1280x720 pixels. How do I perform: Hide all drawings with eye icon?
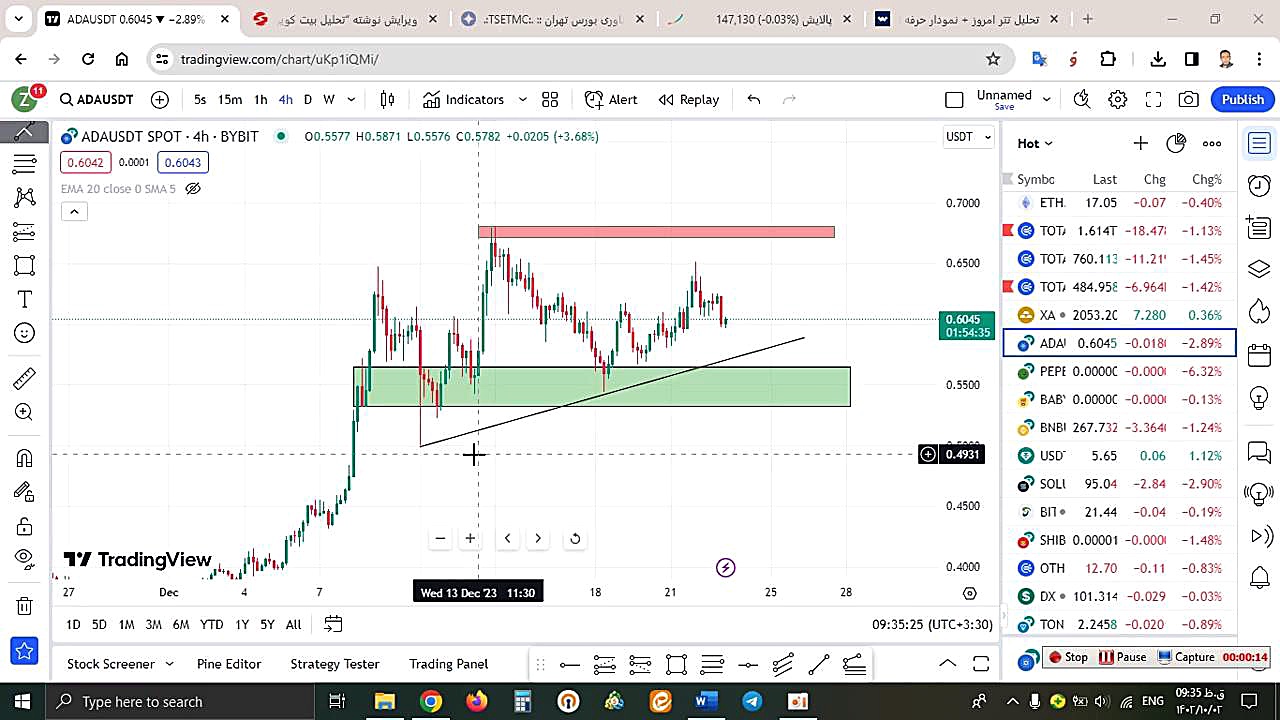[25, 558]
